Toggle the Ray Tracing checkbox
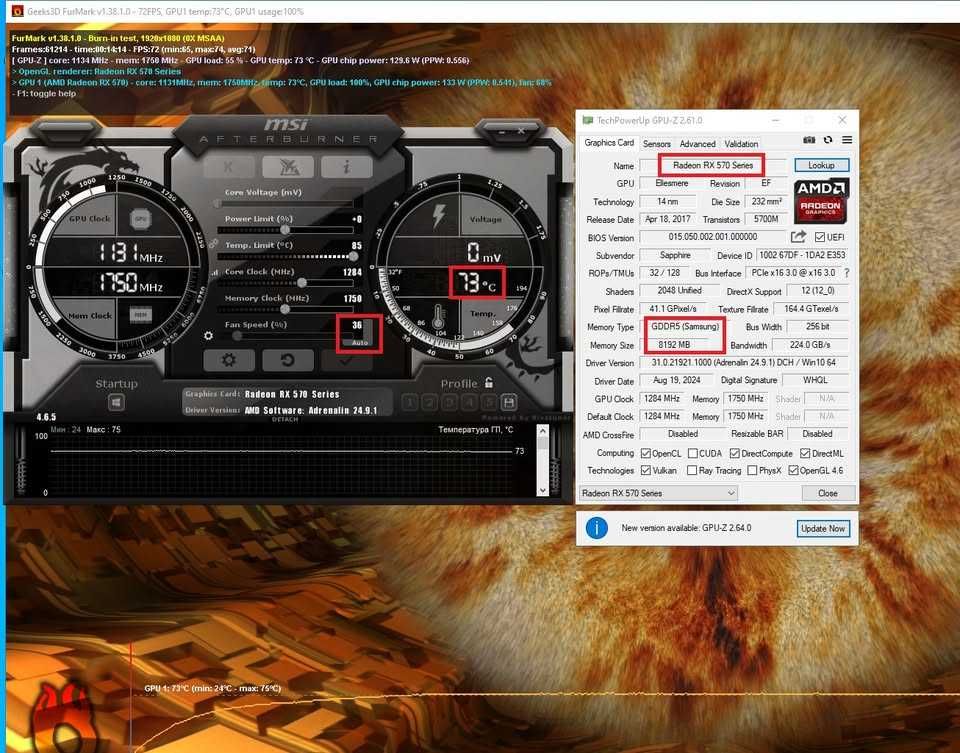 (692, 470)
